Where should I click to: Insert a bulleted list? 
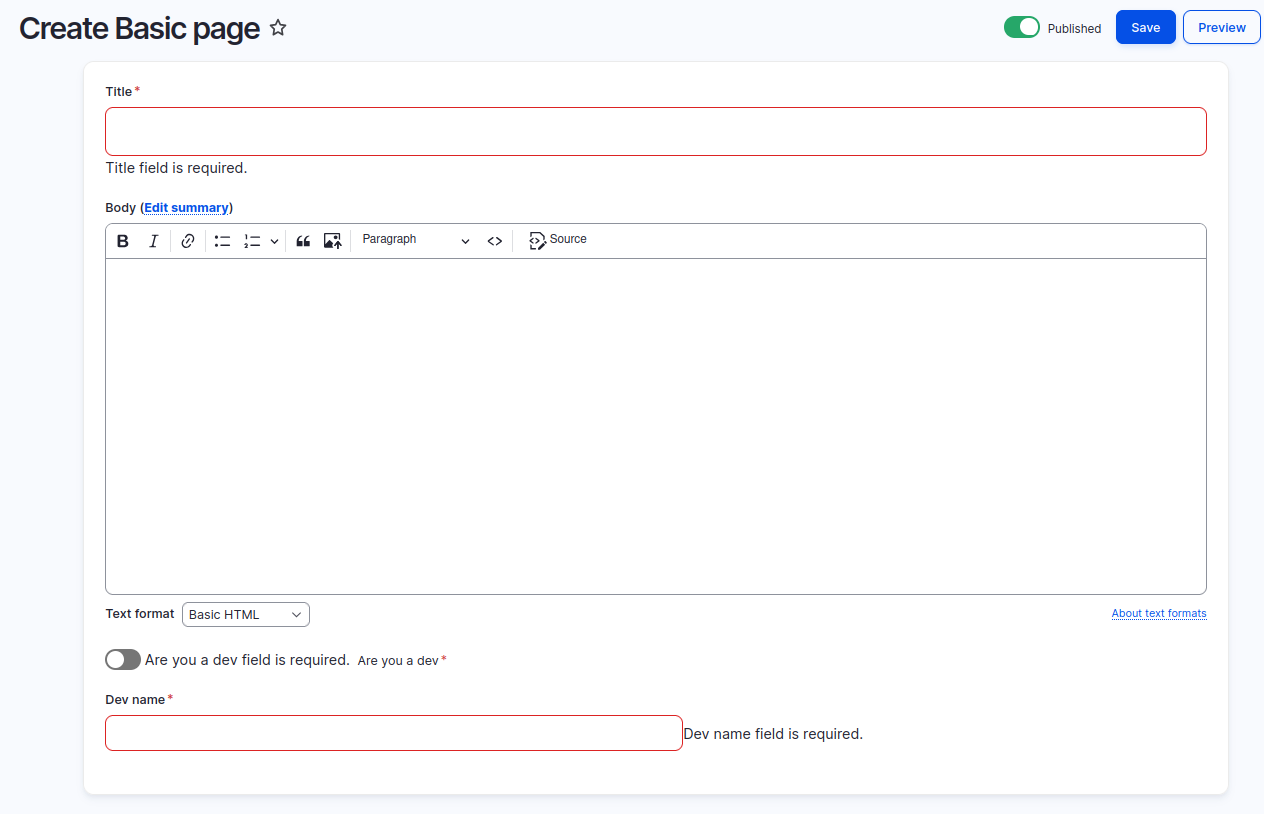tap(222, 241)
